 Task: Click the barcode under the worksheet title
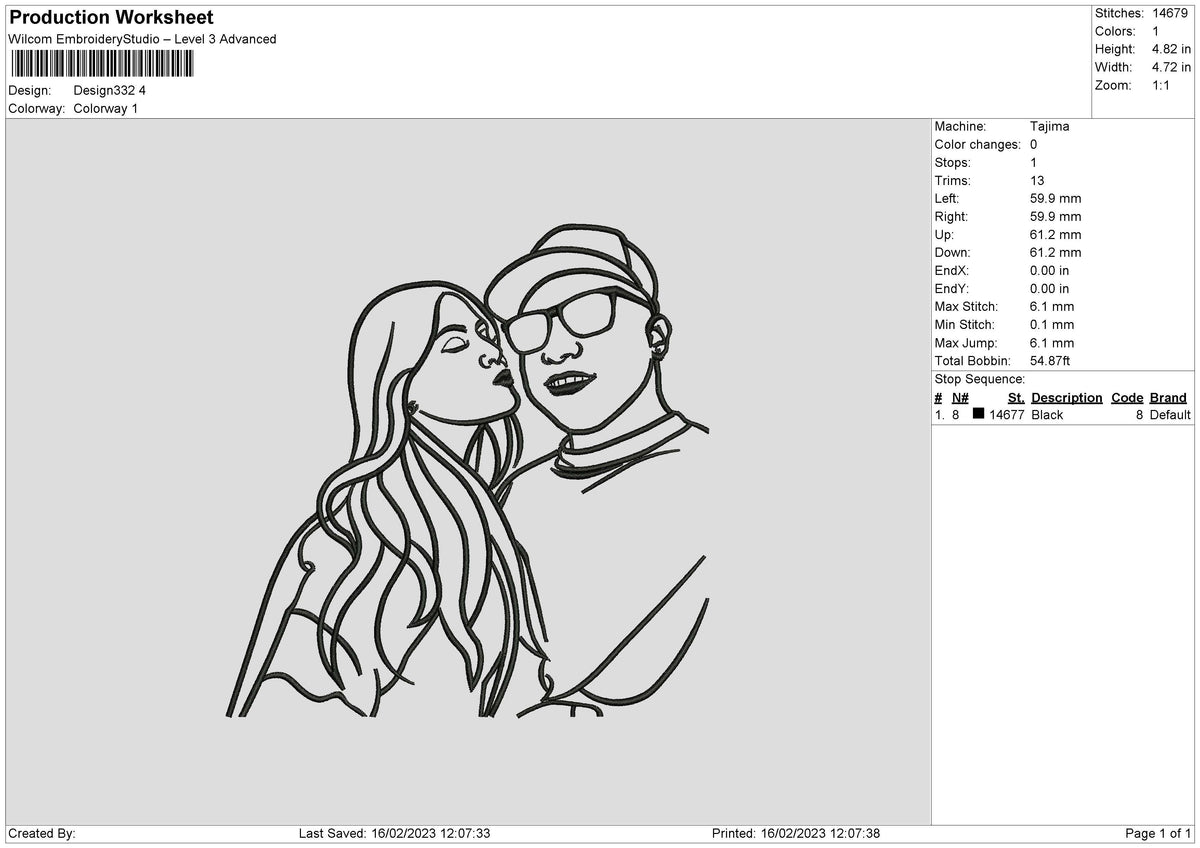102,64
